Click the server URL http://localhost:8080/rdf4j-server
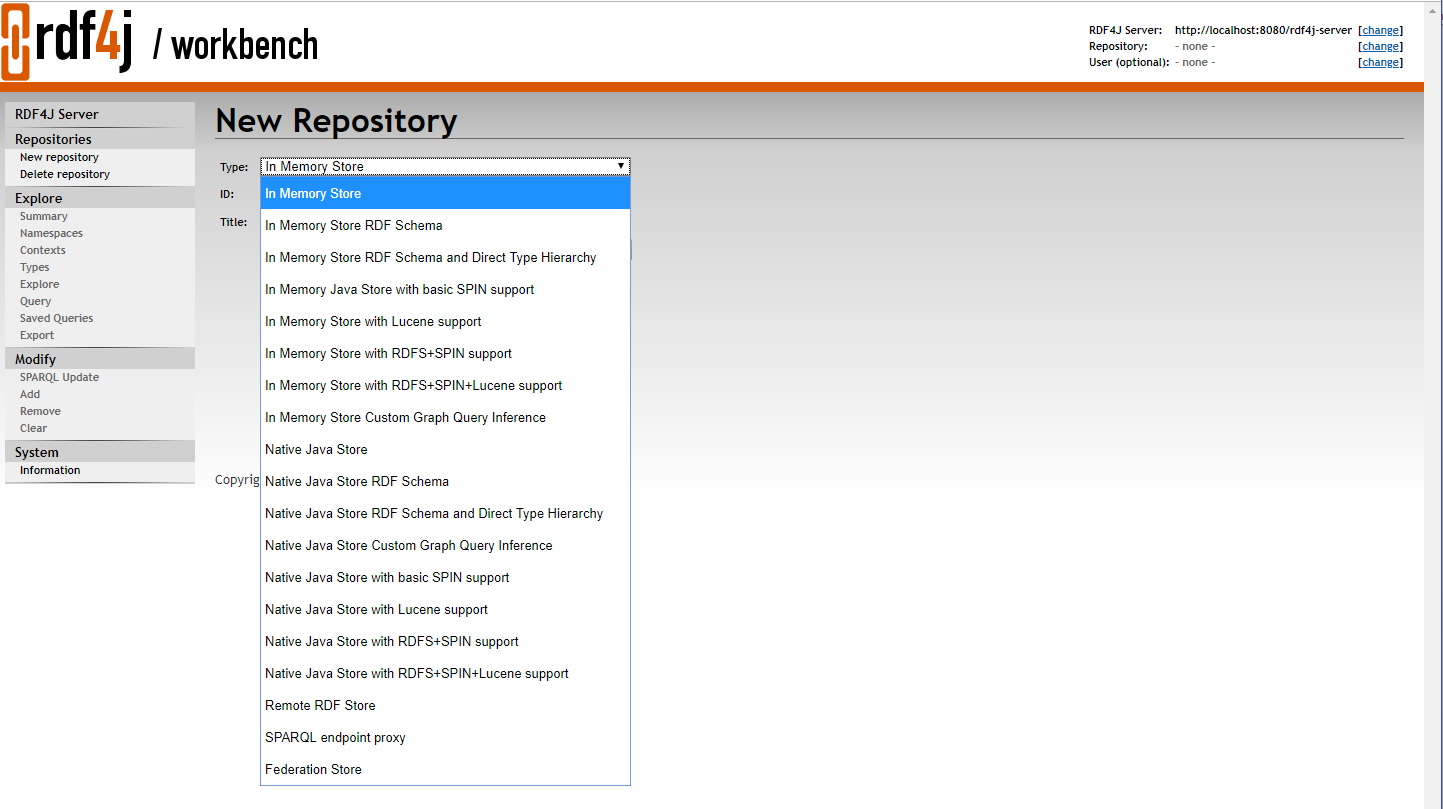 [1263, 30]
